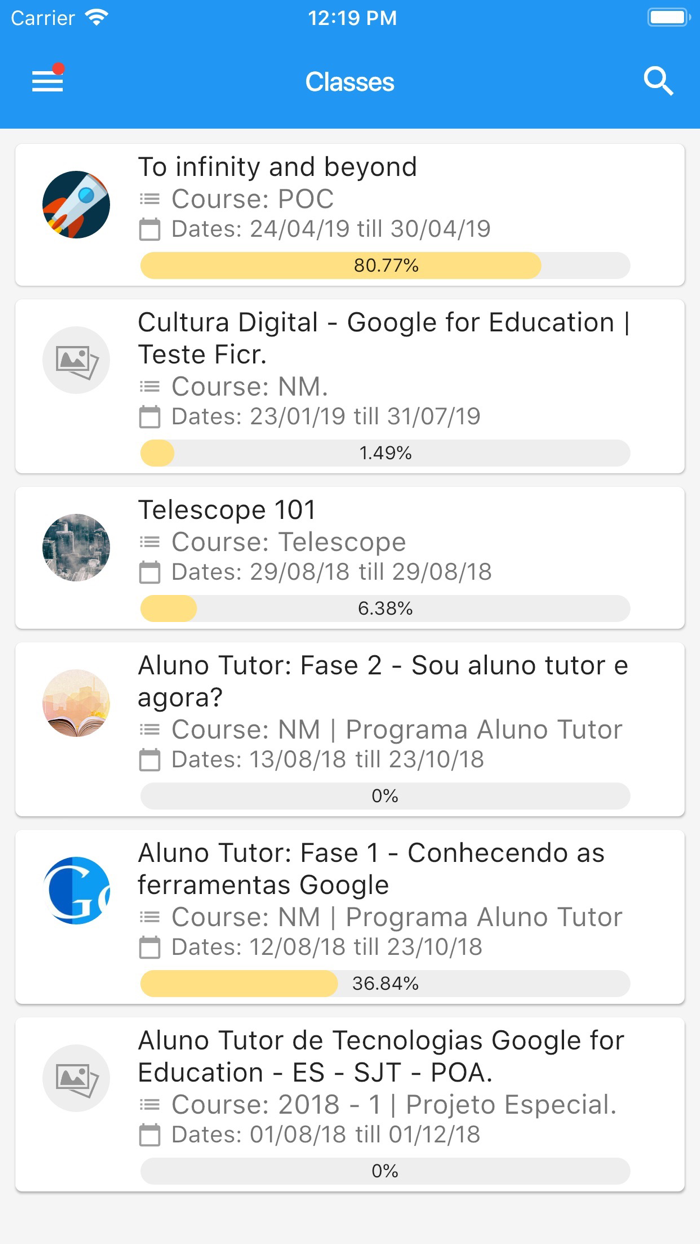Tap the 'Classes' title in the header
The height and width of the screenshot is (1244, 700).
click(349, 81)
